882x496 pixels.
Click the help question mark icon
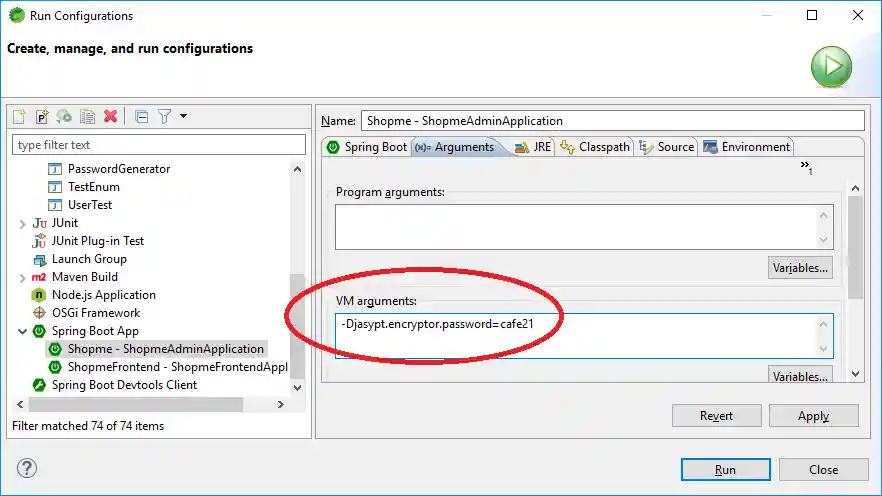[26, 468]
